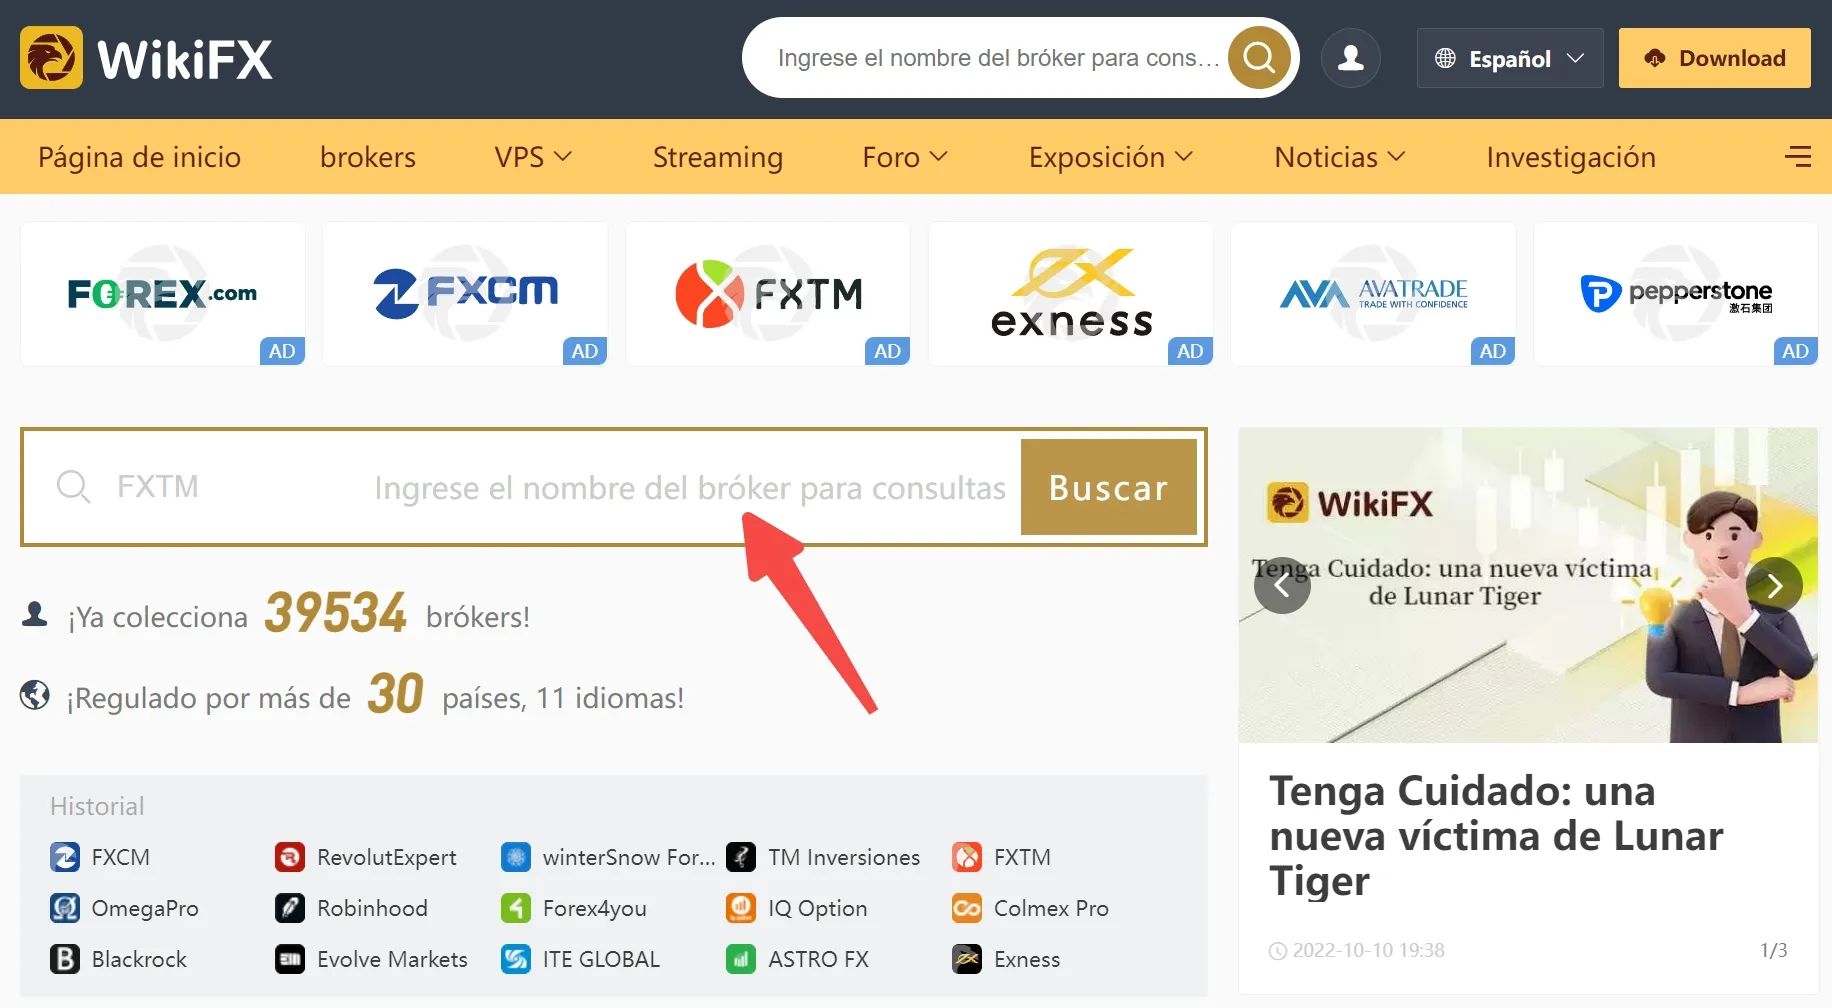The height and width of the screenshot is (1008, 1832).
Task: Open the FXTM ad card
Action: click(x=768, y=294)
